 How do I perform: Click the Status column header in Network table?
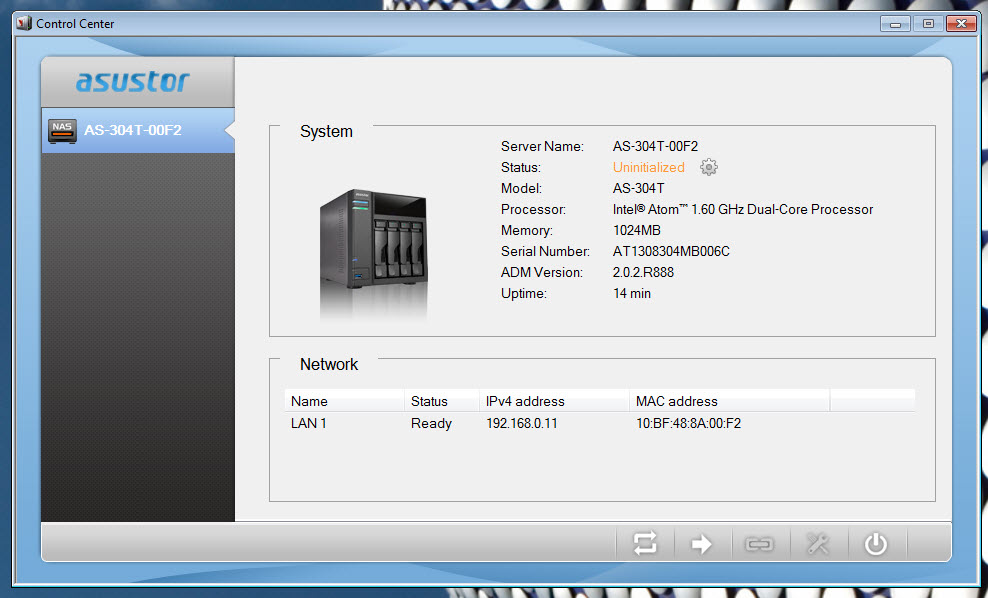(441, 401)
